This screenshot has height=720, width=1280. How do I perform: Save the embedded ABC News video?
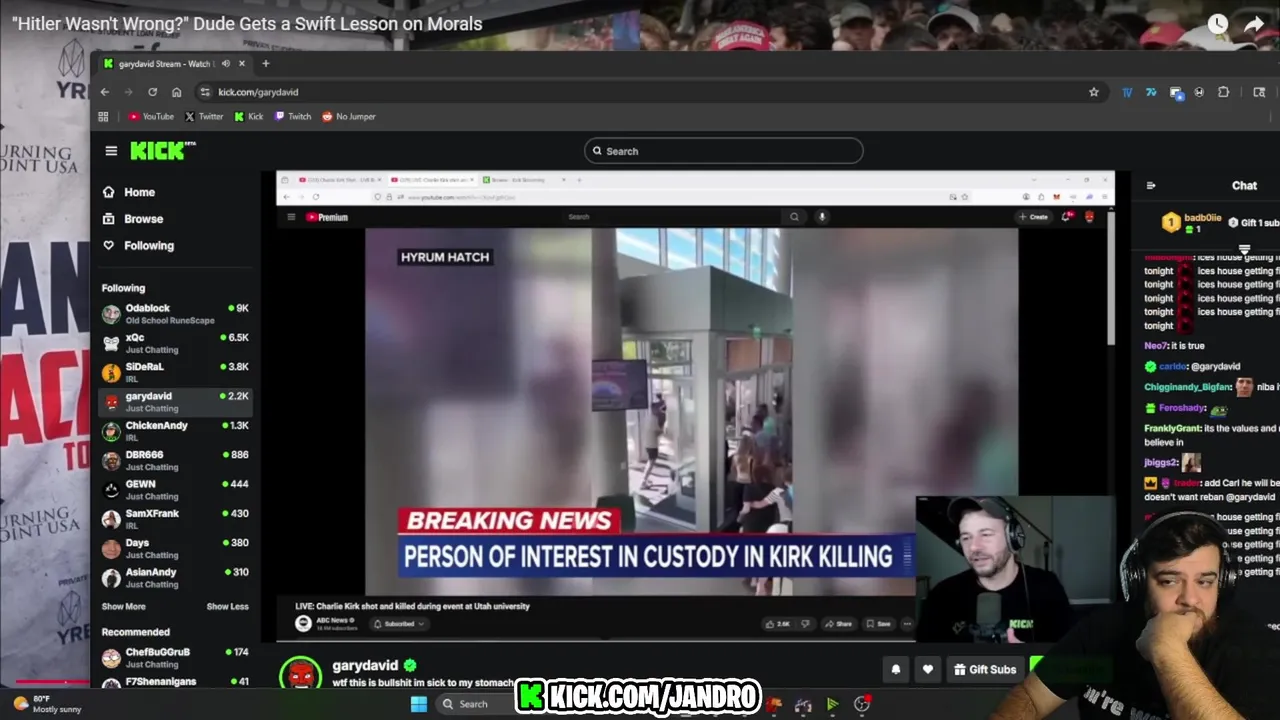click(878, 624)
